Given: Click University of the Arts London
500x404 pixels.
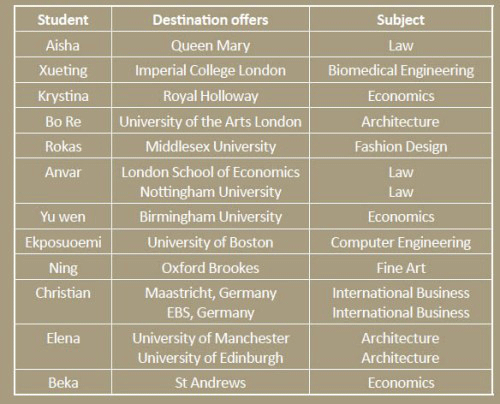Looking at the screenshot, I should (x=210, y=121).
